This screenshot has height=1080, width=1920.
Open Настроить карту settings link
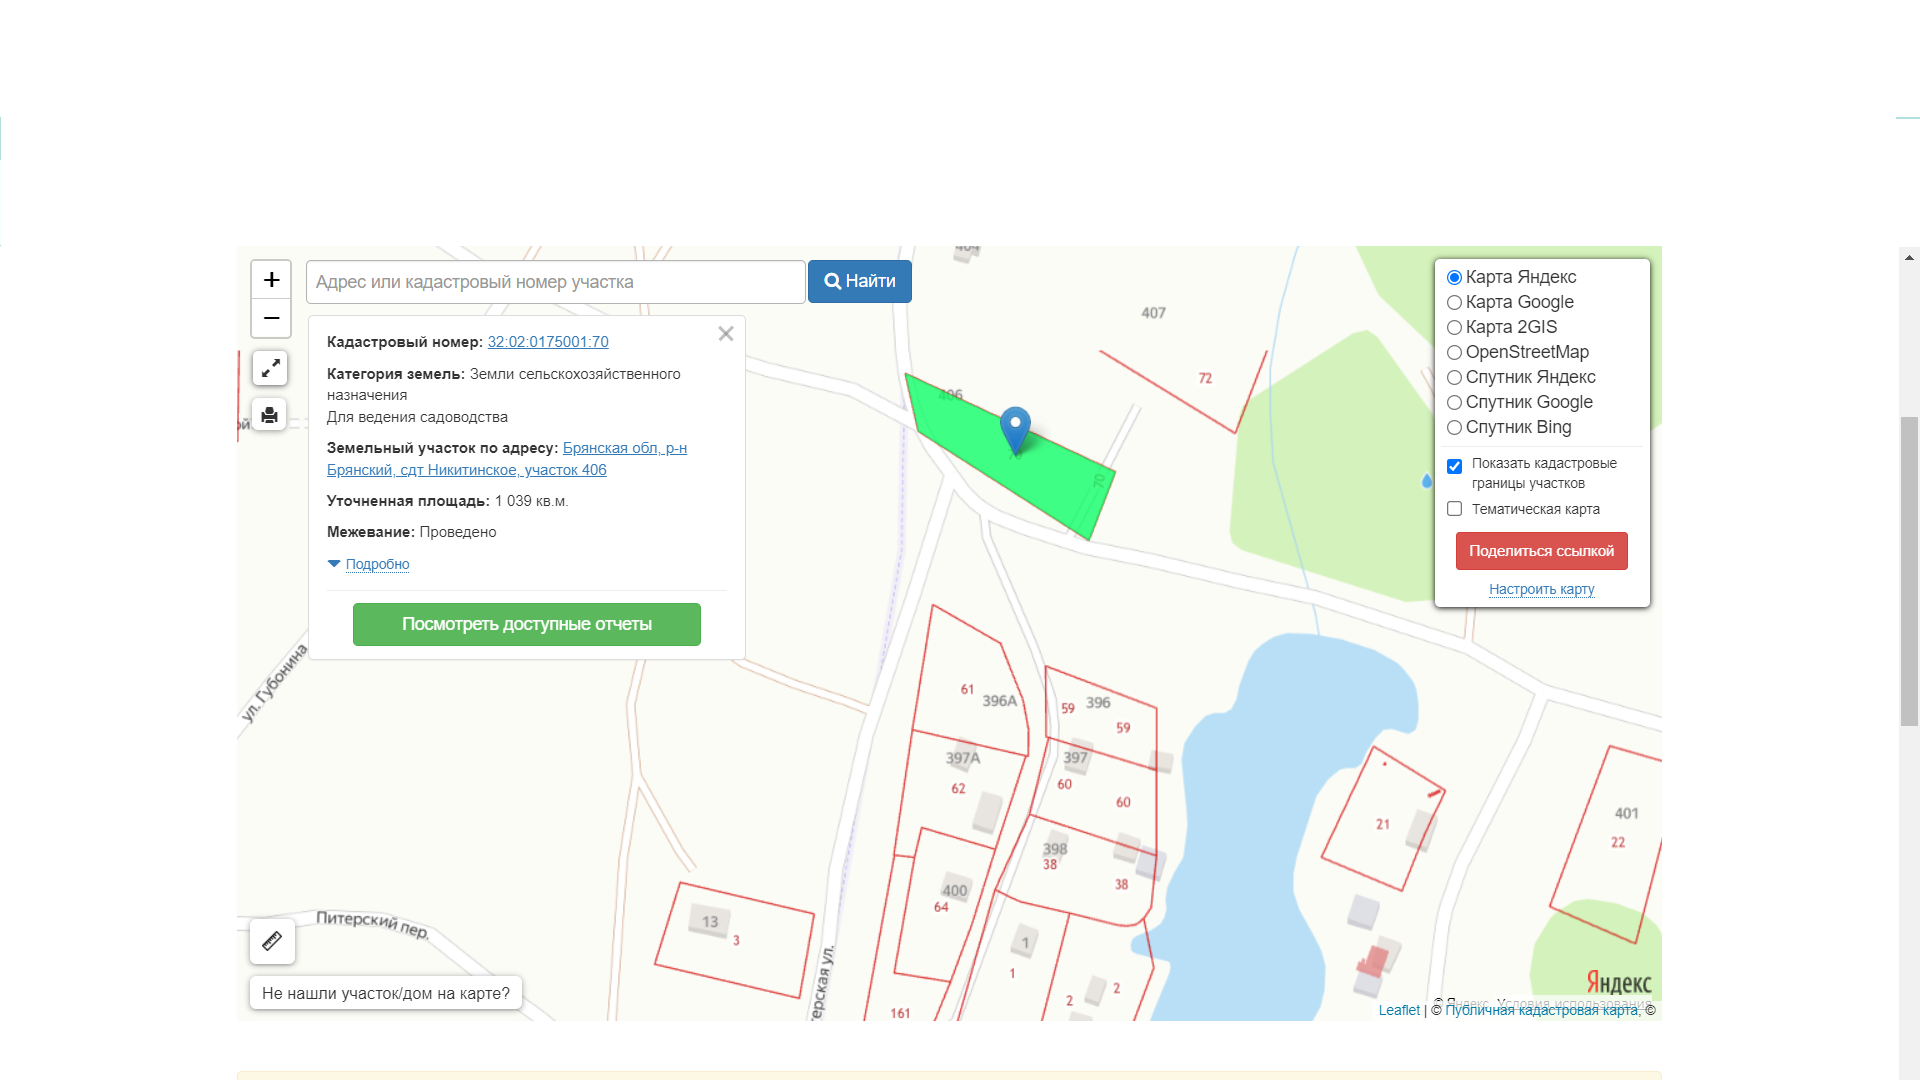pyautogui.click(x=1541, y=589)
